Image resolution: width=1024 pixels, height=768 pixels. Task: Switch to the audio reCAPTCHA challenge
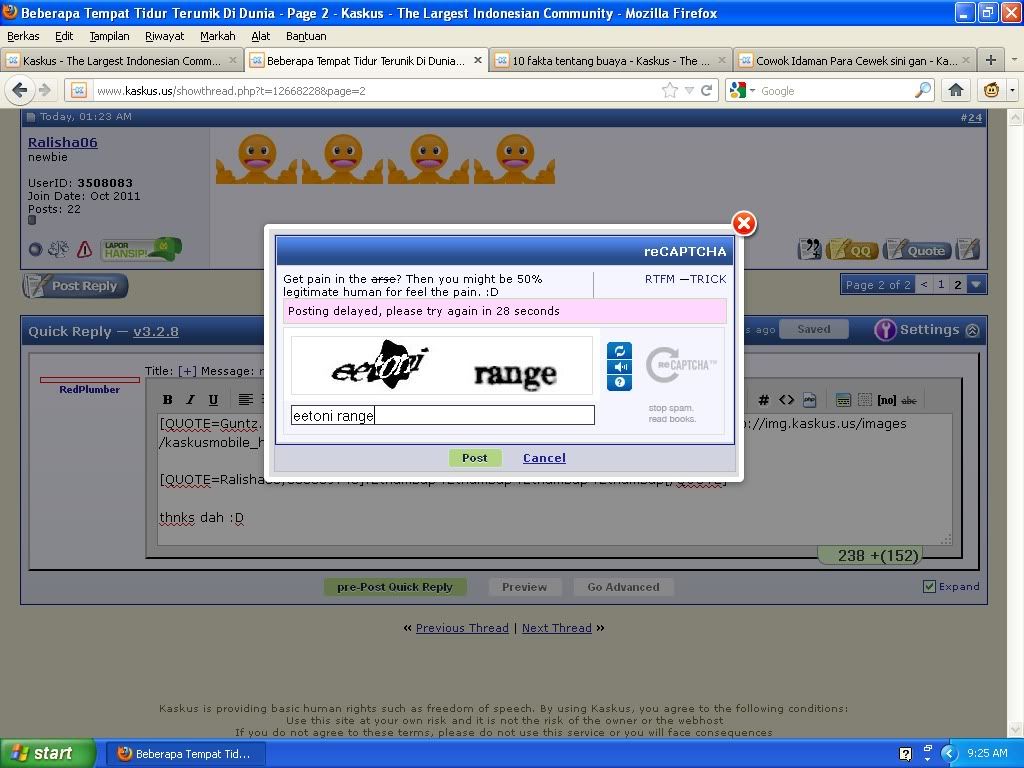(619, 367)
